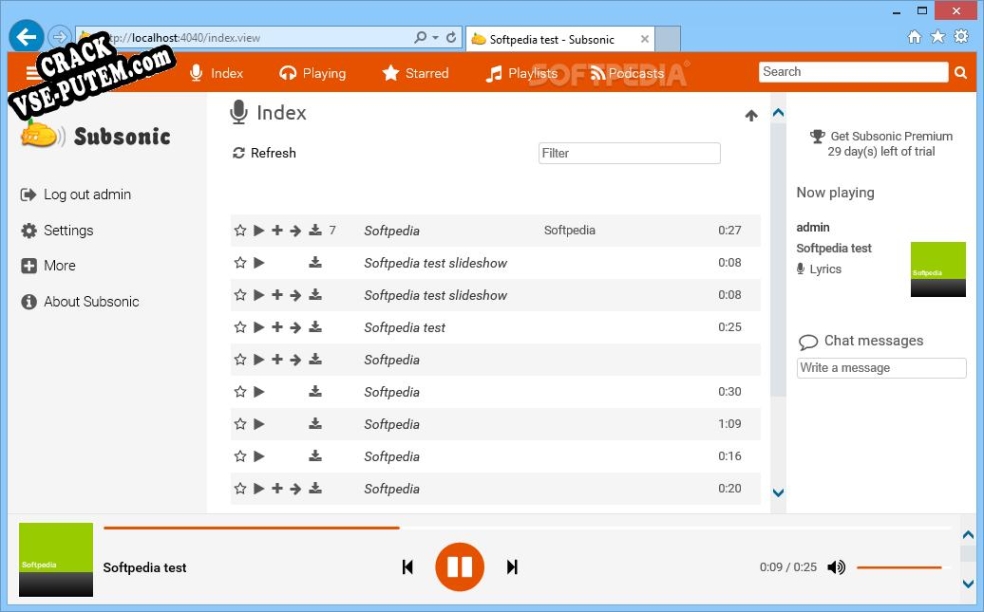Star the Softpedia track lasting 0:30
984x612 pixels.
240,392
